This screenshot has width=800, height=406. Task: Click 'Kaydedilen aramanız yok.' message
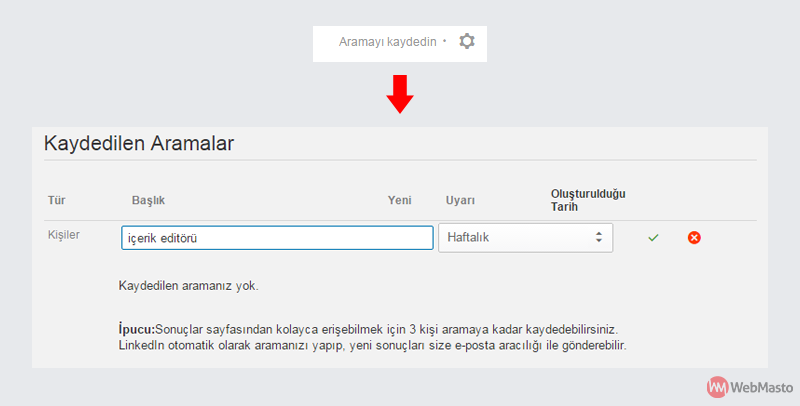tap(189, 286)
